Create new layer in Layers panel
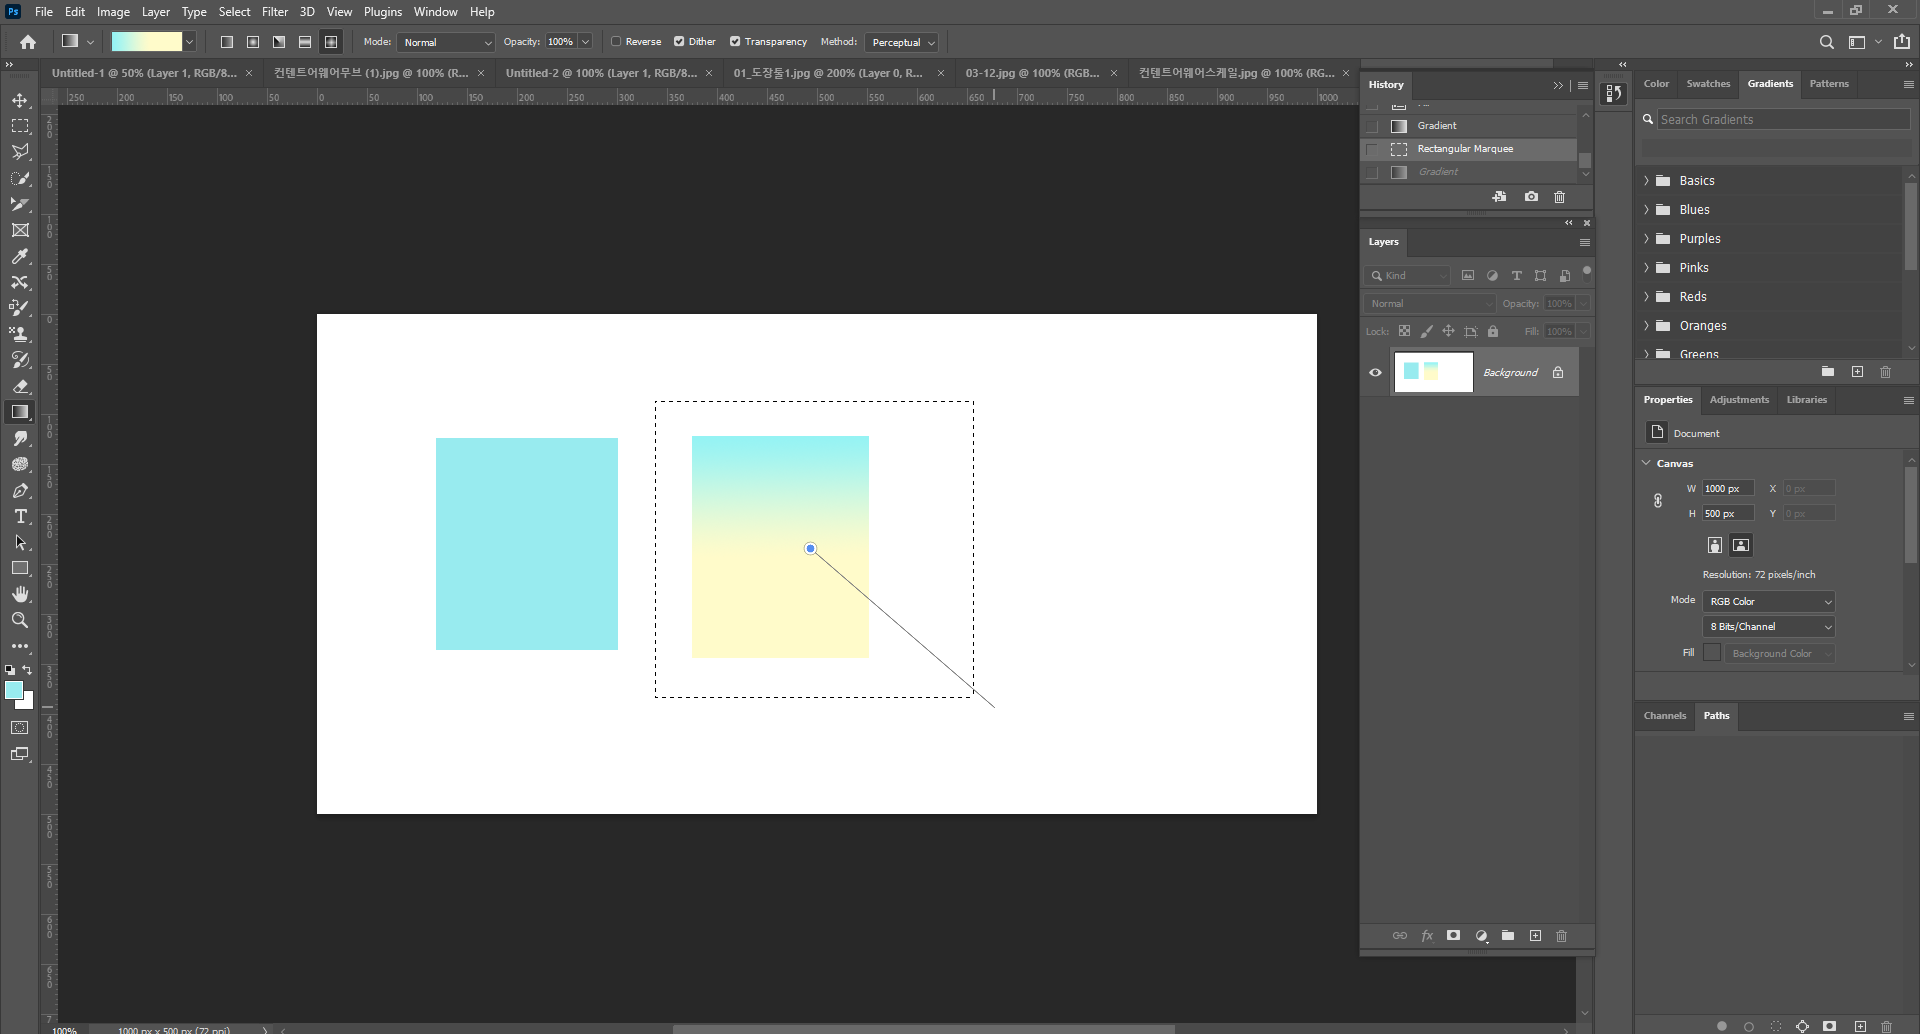 [1535, 936]
